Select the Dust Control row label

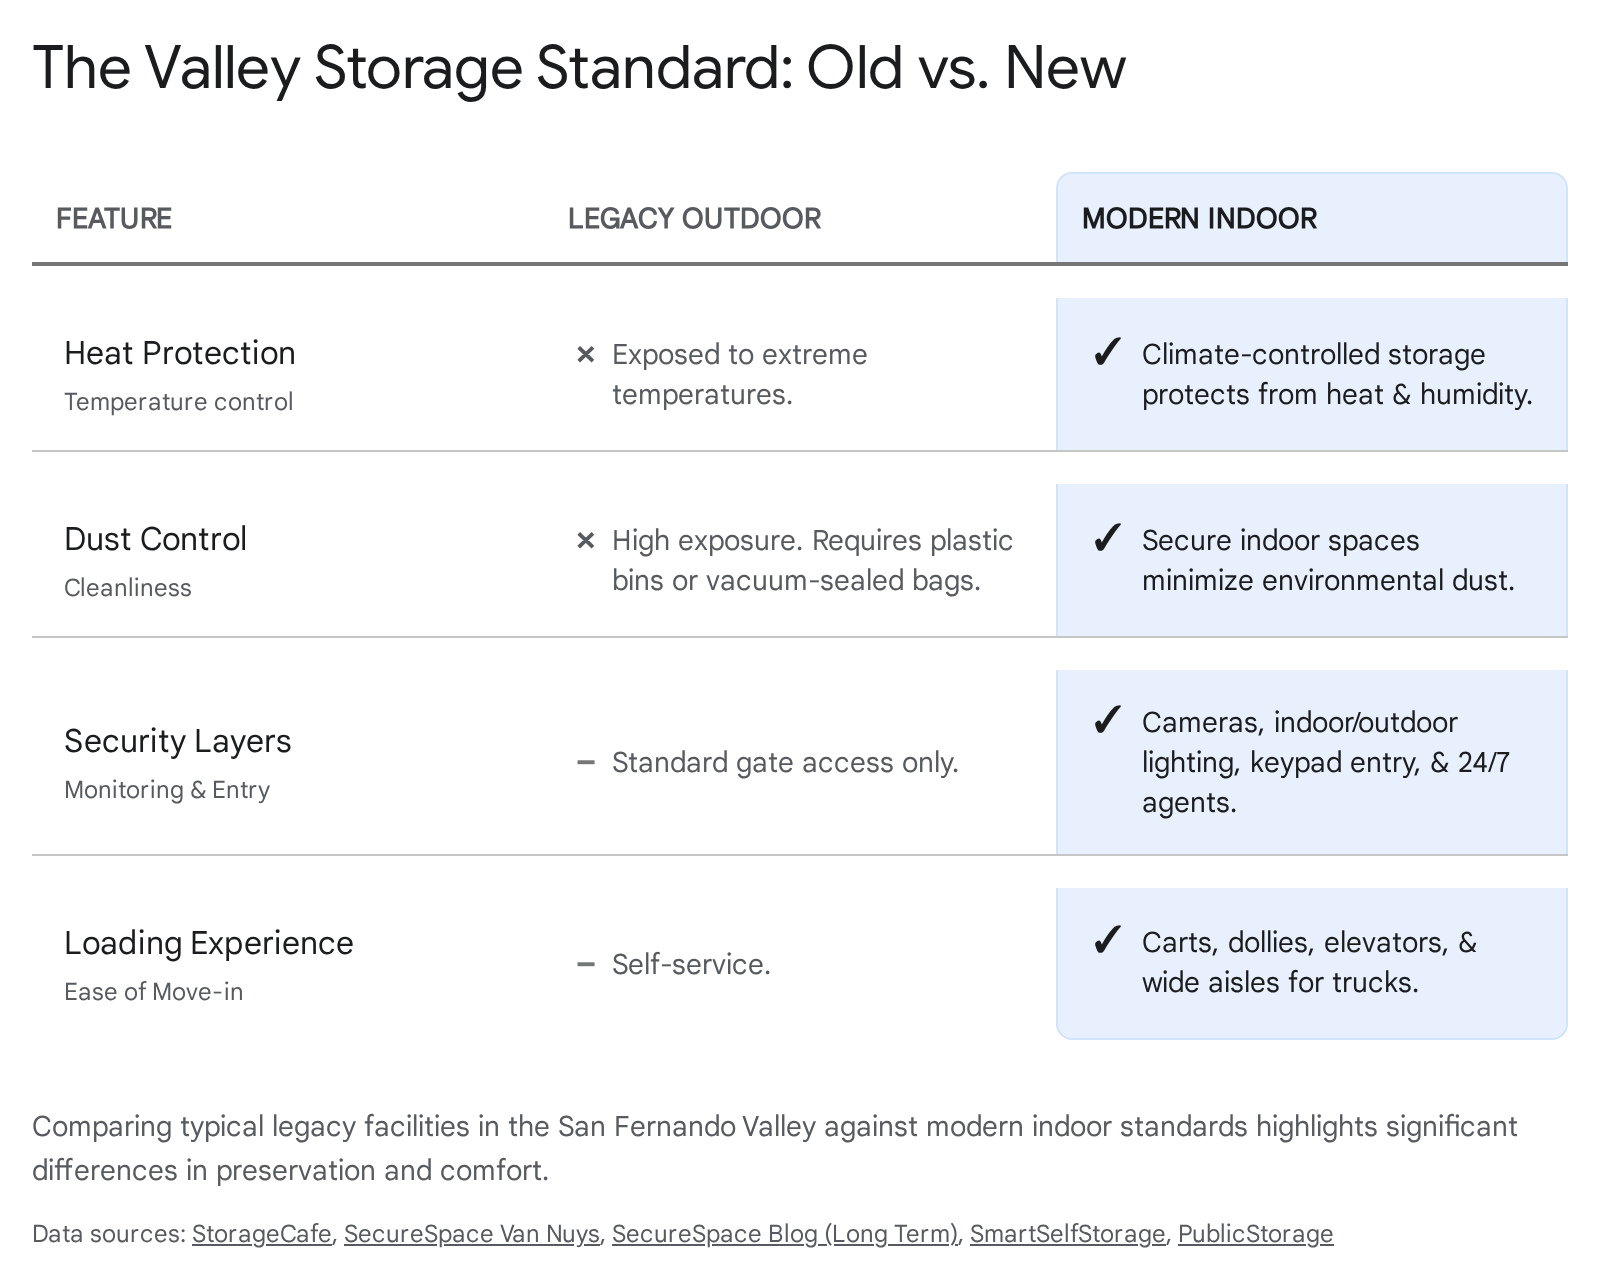click(155, 539)
